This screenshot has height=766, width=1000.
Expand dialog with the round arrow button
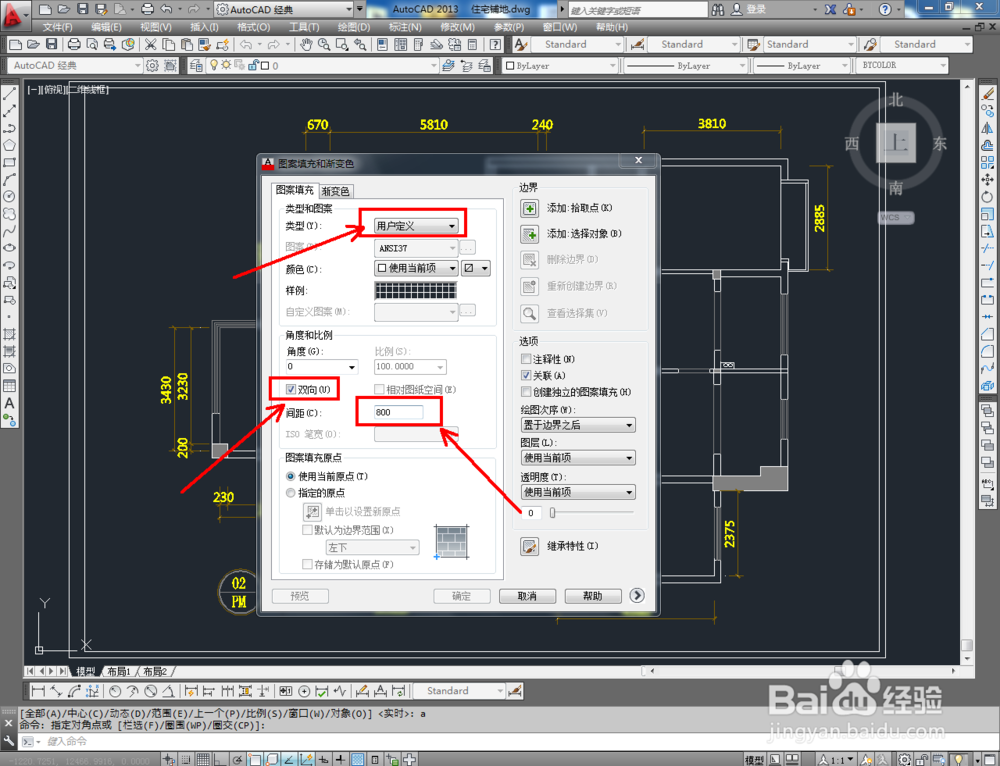pyautogui.click(x=636, y=595)
